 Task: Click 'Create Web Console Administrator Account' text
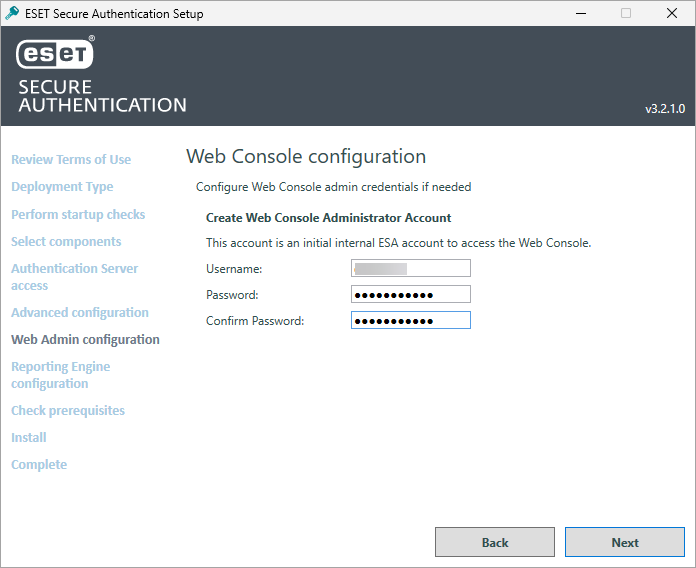(328, 218)
